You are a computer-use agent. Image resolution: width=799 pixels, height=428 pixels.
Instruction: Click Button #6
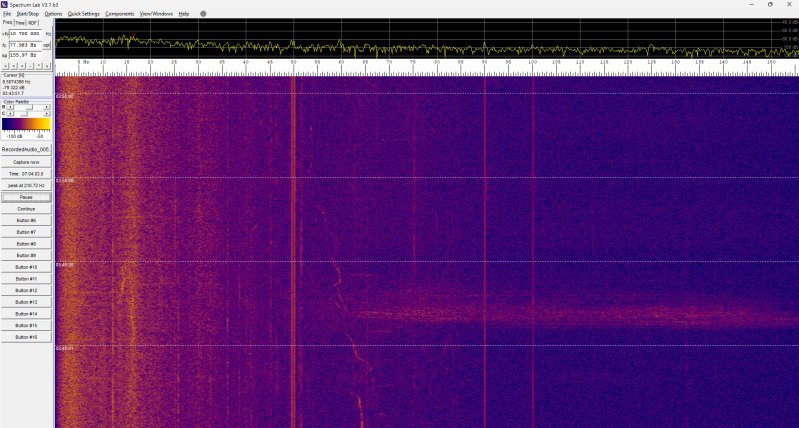26,221
